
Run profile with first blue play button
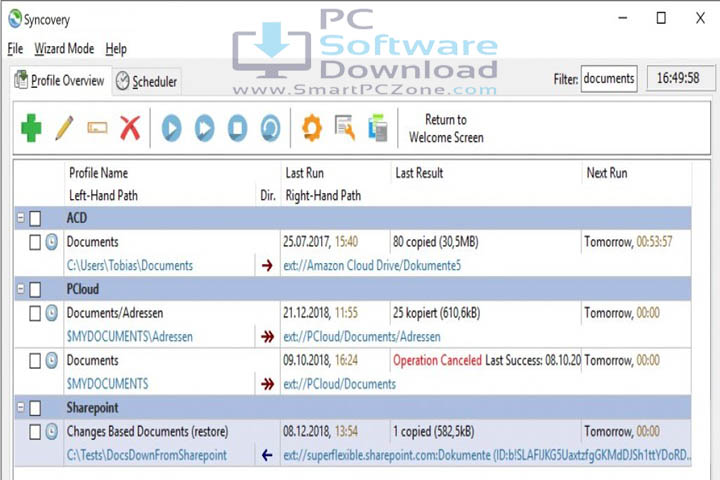pyautogui.click(x=172, y=128)
